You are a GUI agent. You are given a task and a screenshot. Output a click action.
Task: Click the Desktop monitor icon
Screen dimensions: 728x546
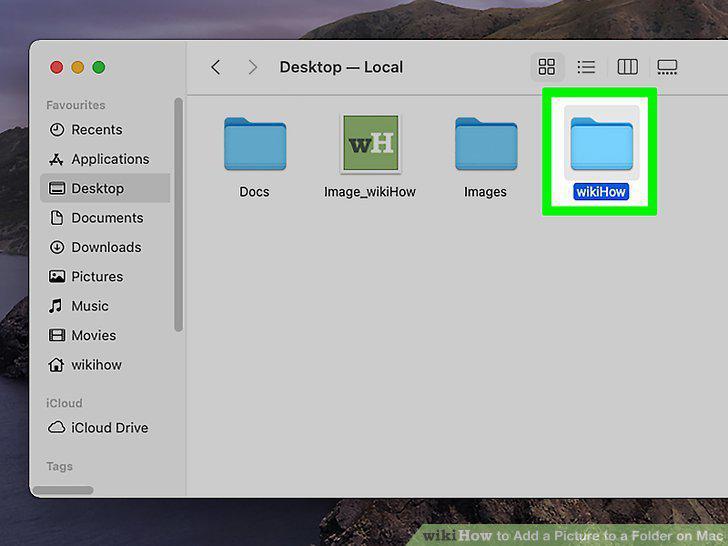click(57, 188)
